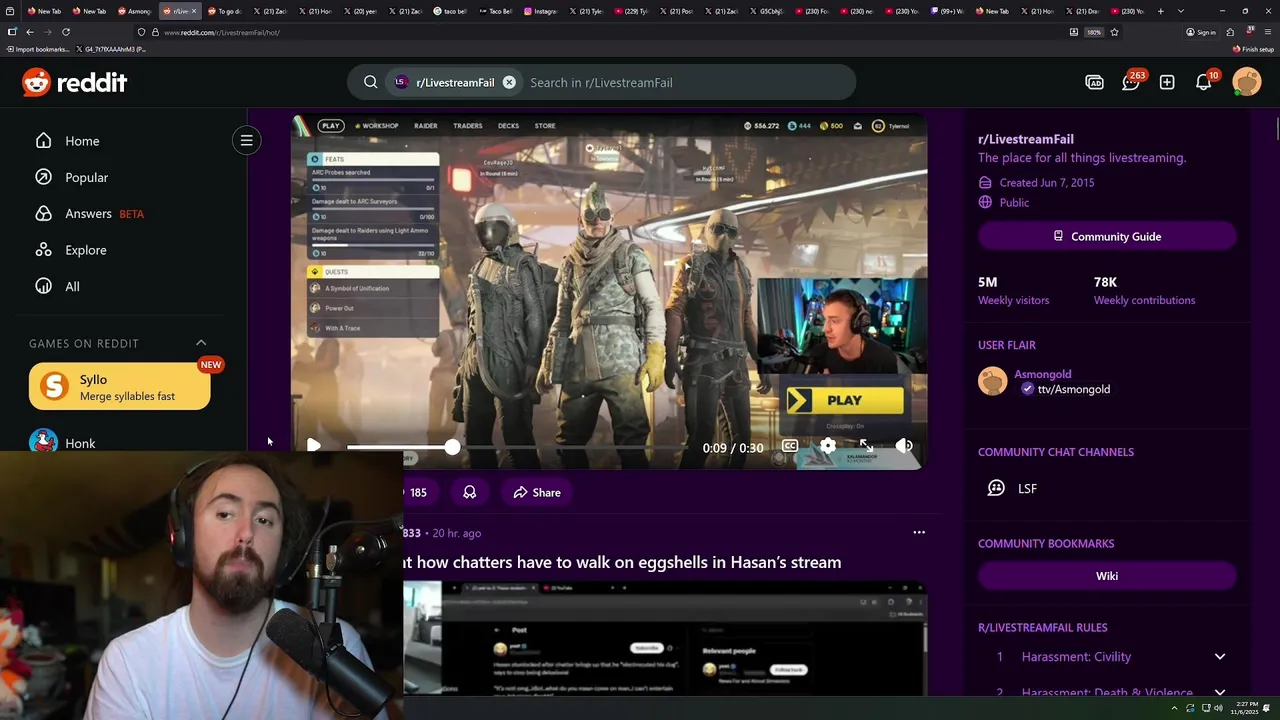Switch to the Asmongold browser tab

[x=134, y=11]
